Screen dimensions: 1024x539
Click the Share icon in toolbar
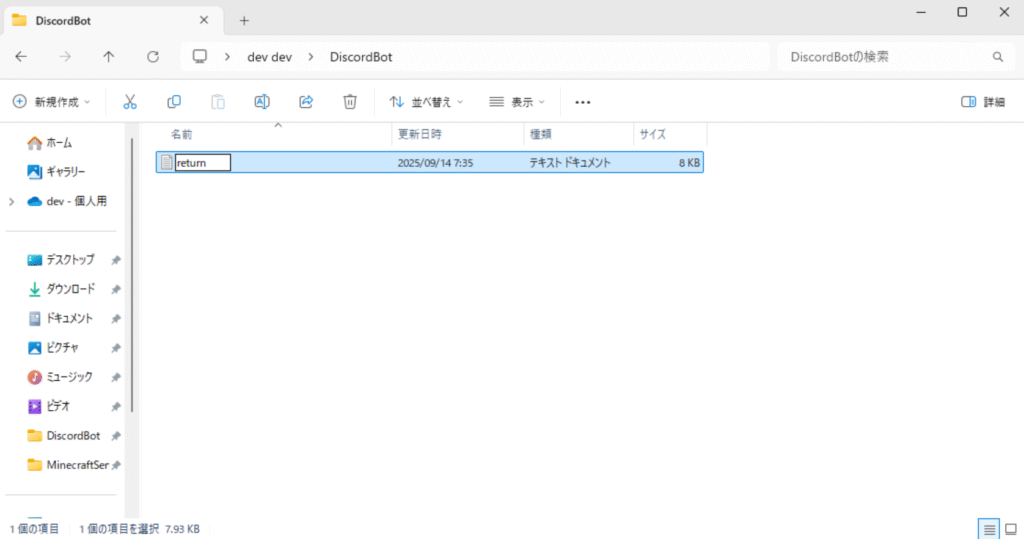pyautogui.click(x=306, y=102)
